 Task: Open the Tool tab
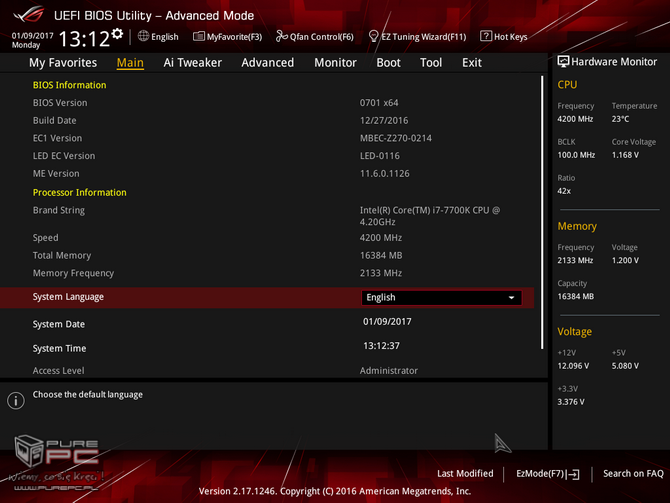click(x=431, y=63)
